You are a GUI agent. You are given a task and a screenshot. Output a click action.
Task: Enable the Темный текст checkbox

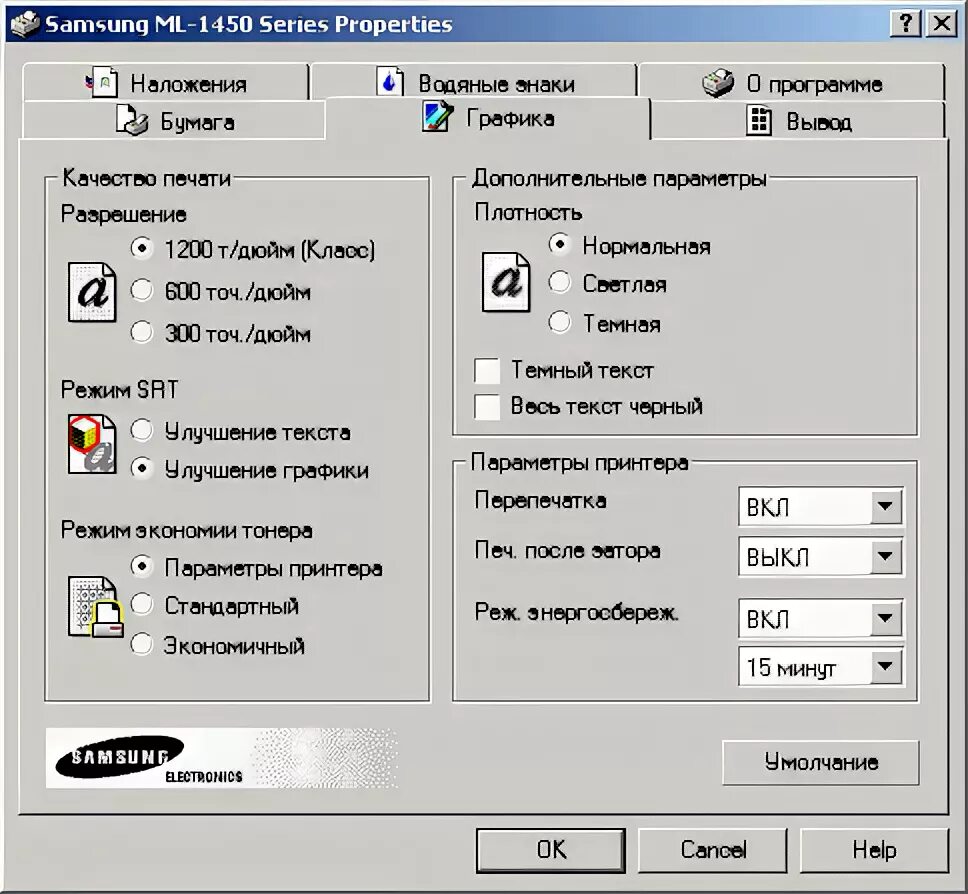(x=487, y=370)
